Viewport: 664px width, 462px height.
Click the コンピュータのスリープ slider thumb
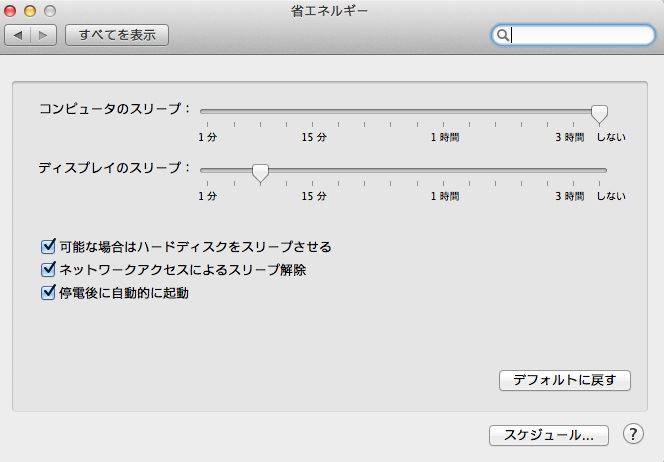pos(599,114)
